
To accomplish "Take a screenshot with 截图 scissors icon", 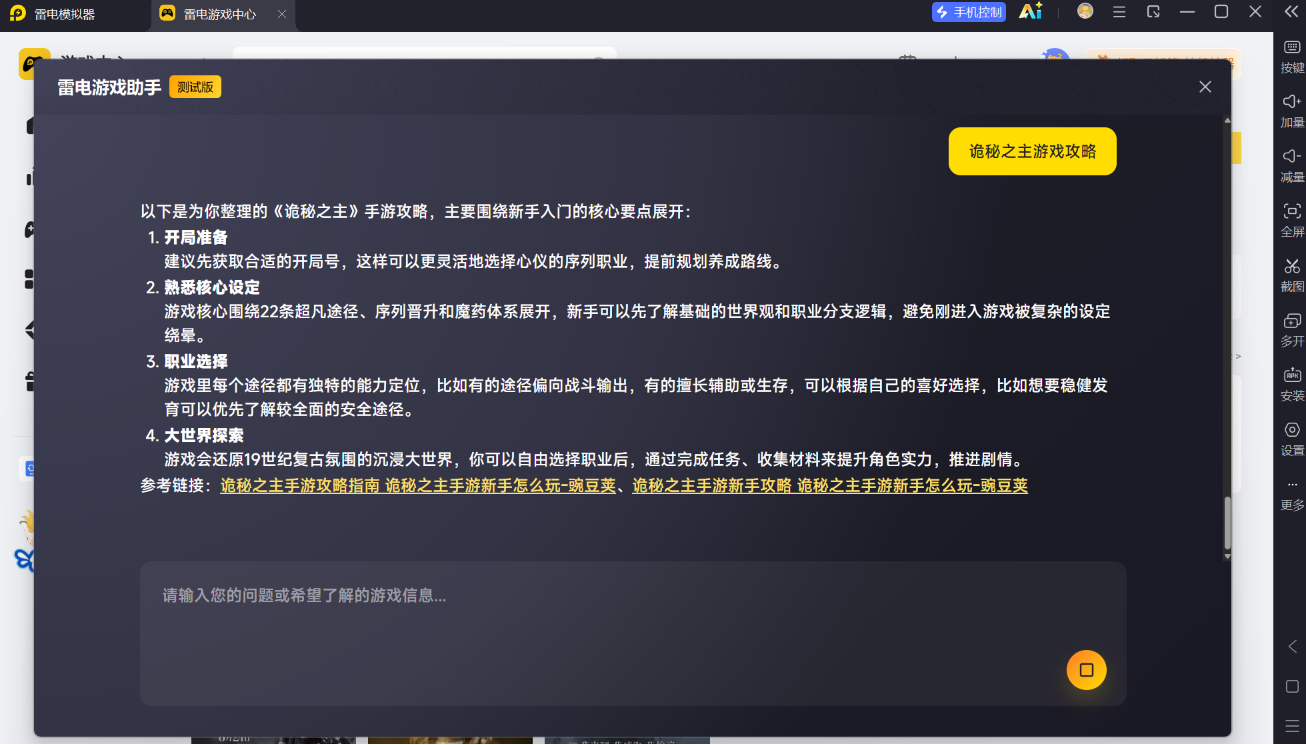I will click(x=1292, y=274).
